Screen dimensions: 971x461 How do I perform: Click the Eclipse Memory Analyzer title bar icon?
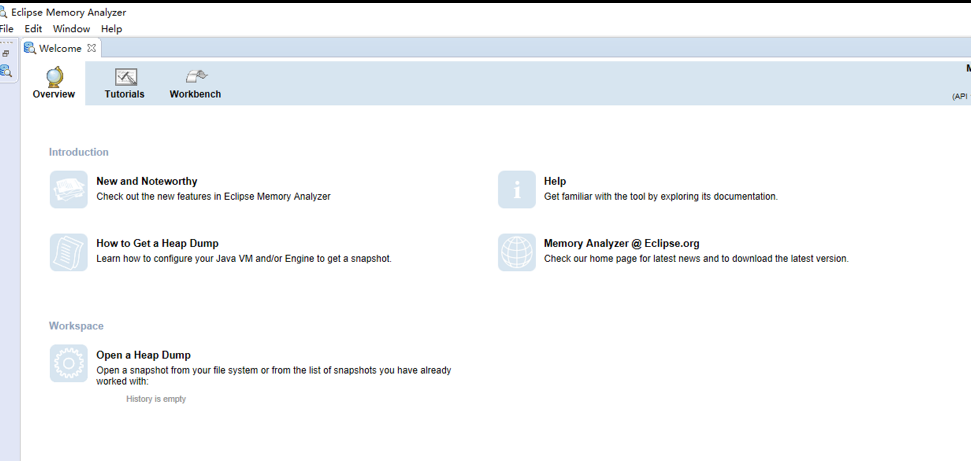coord(3,12)
